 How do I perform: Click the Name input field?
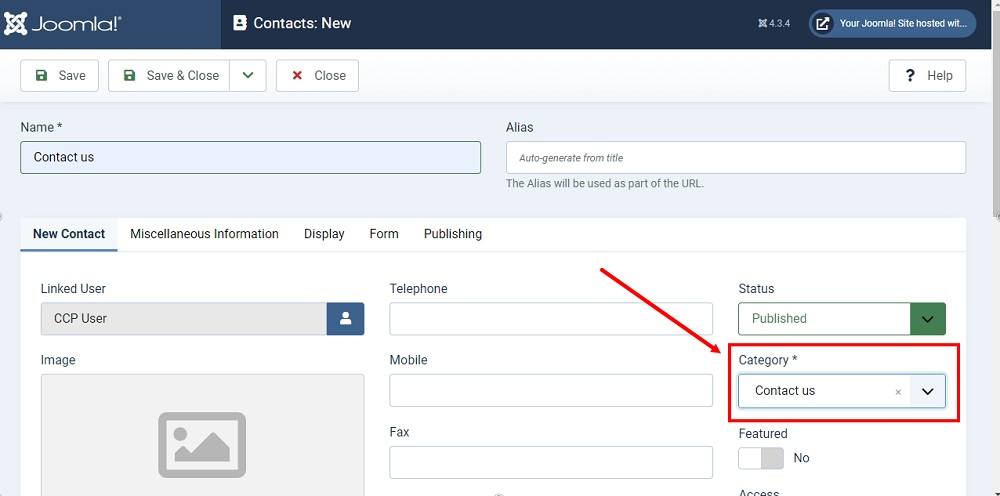[251, 157]
